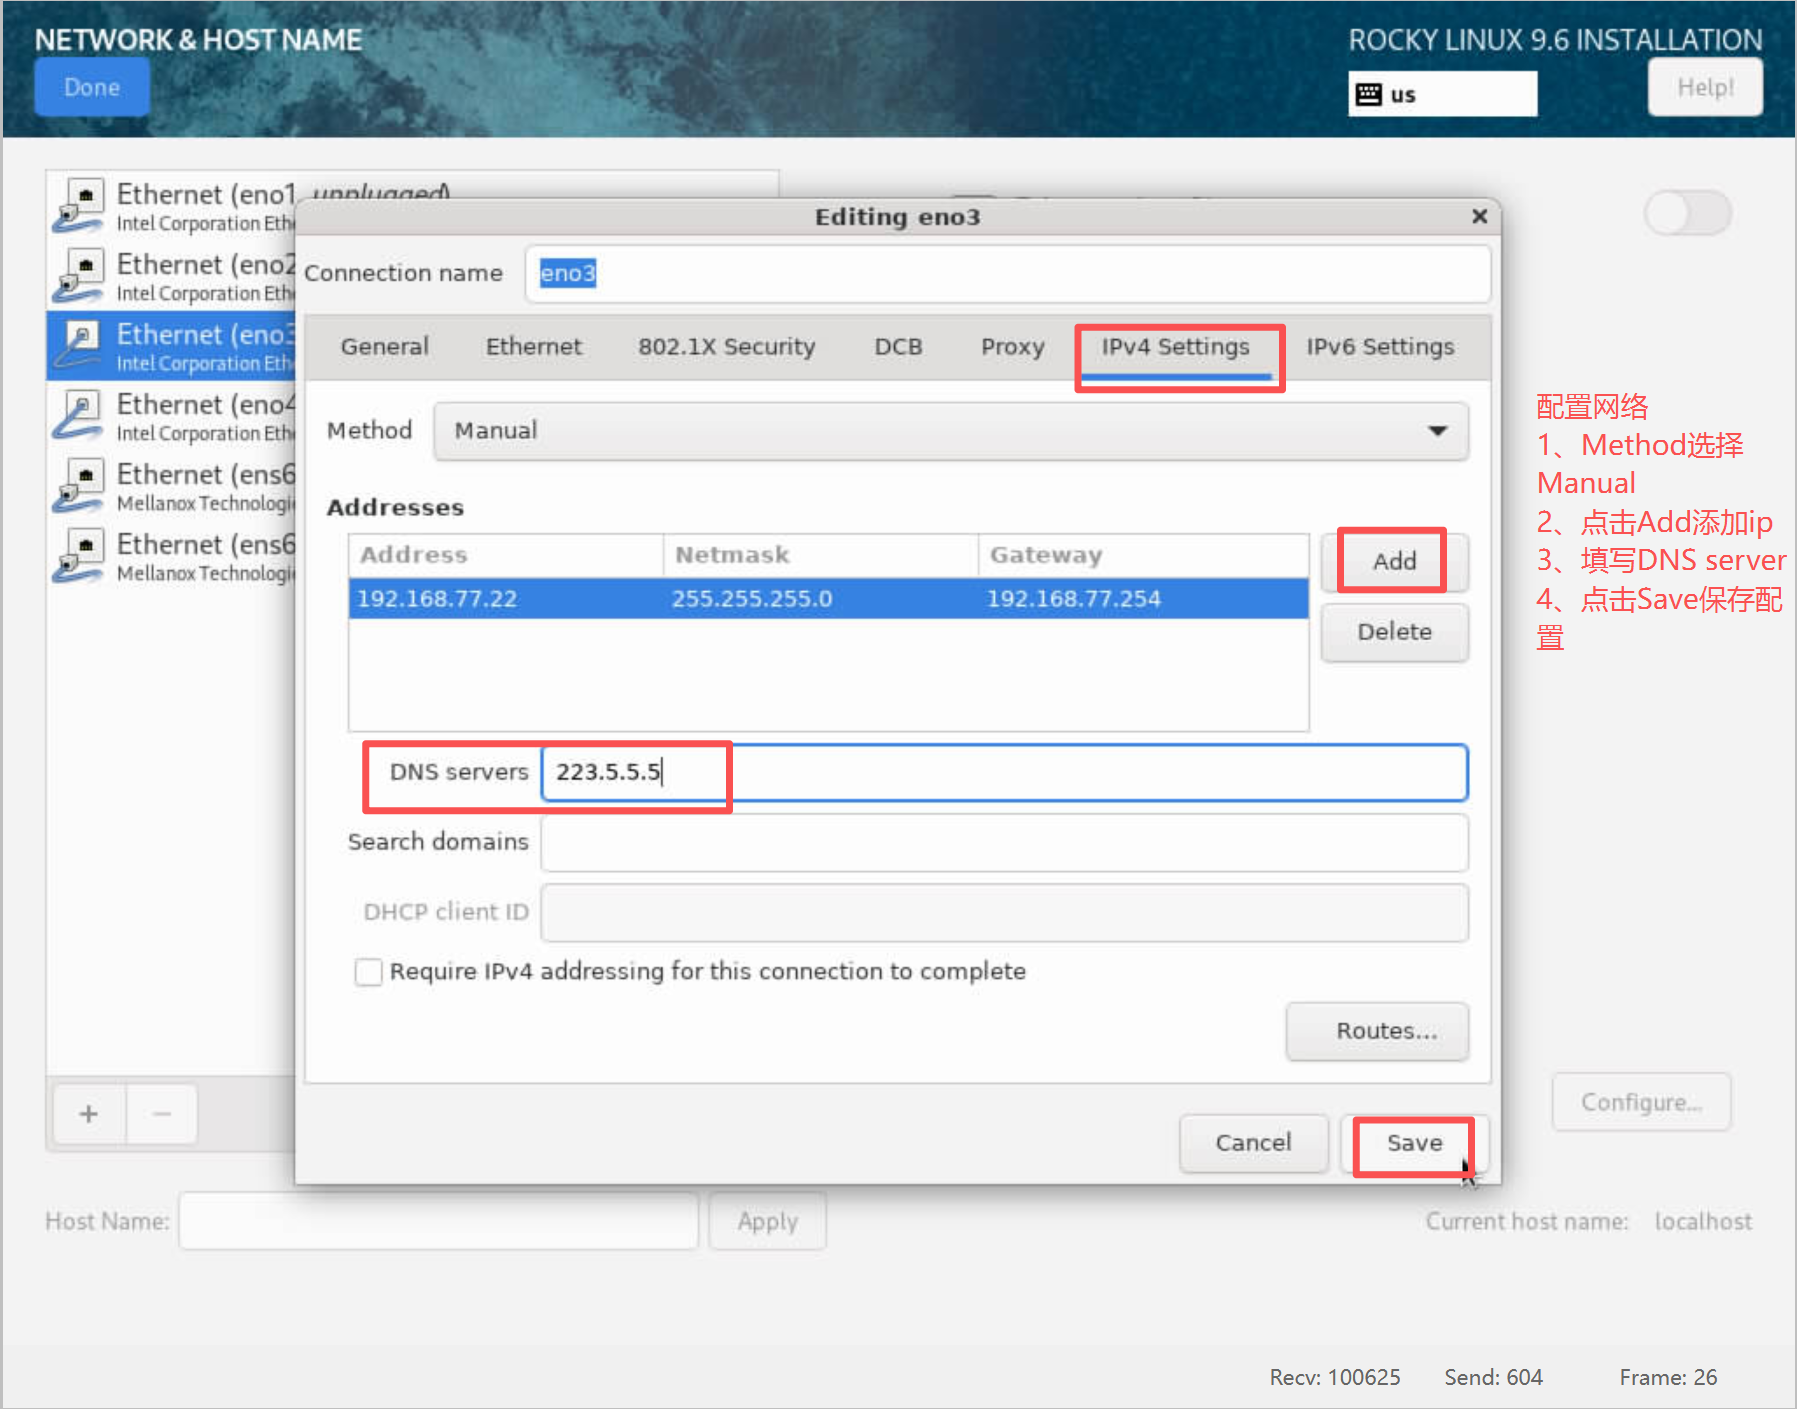This screenshot has width=1797, height=1409.
Task: Switch to the IPv6 Settings tab
Action: click(1379, 347)
